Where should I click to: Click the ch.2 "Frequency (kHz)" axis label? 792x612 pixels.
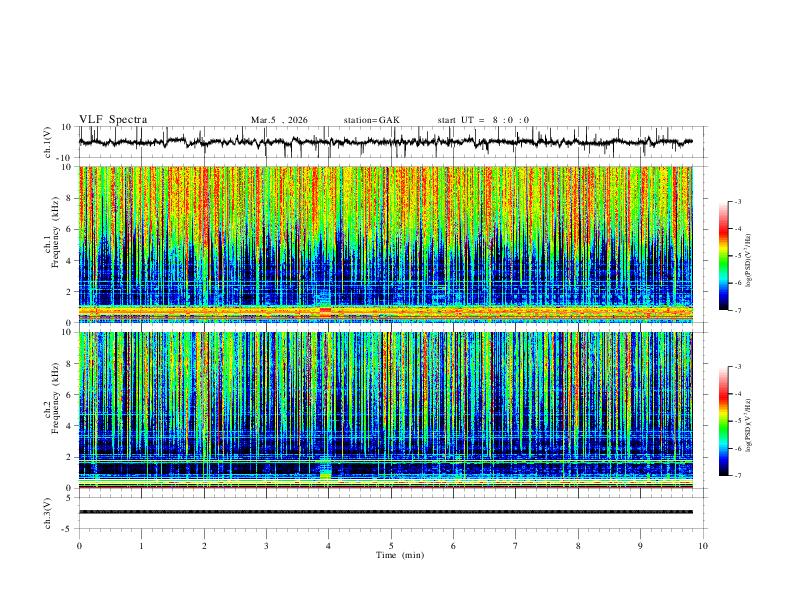56,398
